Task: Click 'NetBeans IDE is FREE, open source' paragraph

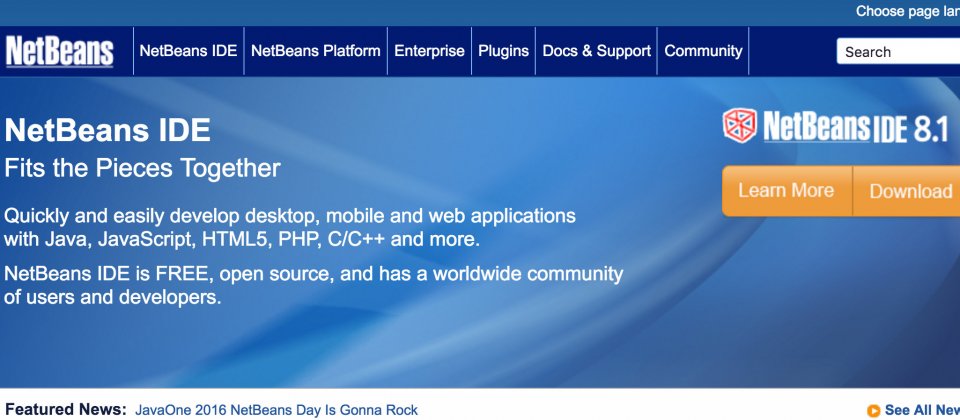Action: [313, 285]
